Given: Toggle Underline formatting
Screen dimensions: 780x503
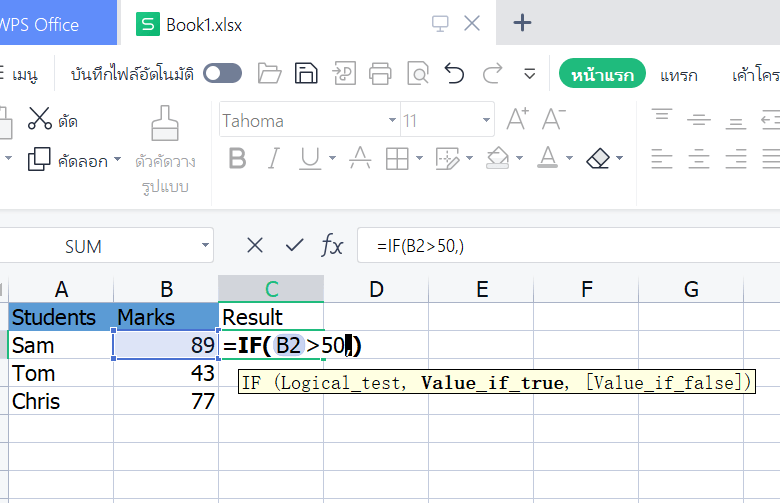Looking at the screenshot, I should 310,159.
